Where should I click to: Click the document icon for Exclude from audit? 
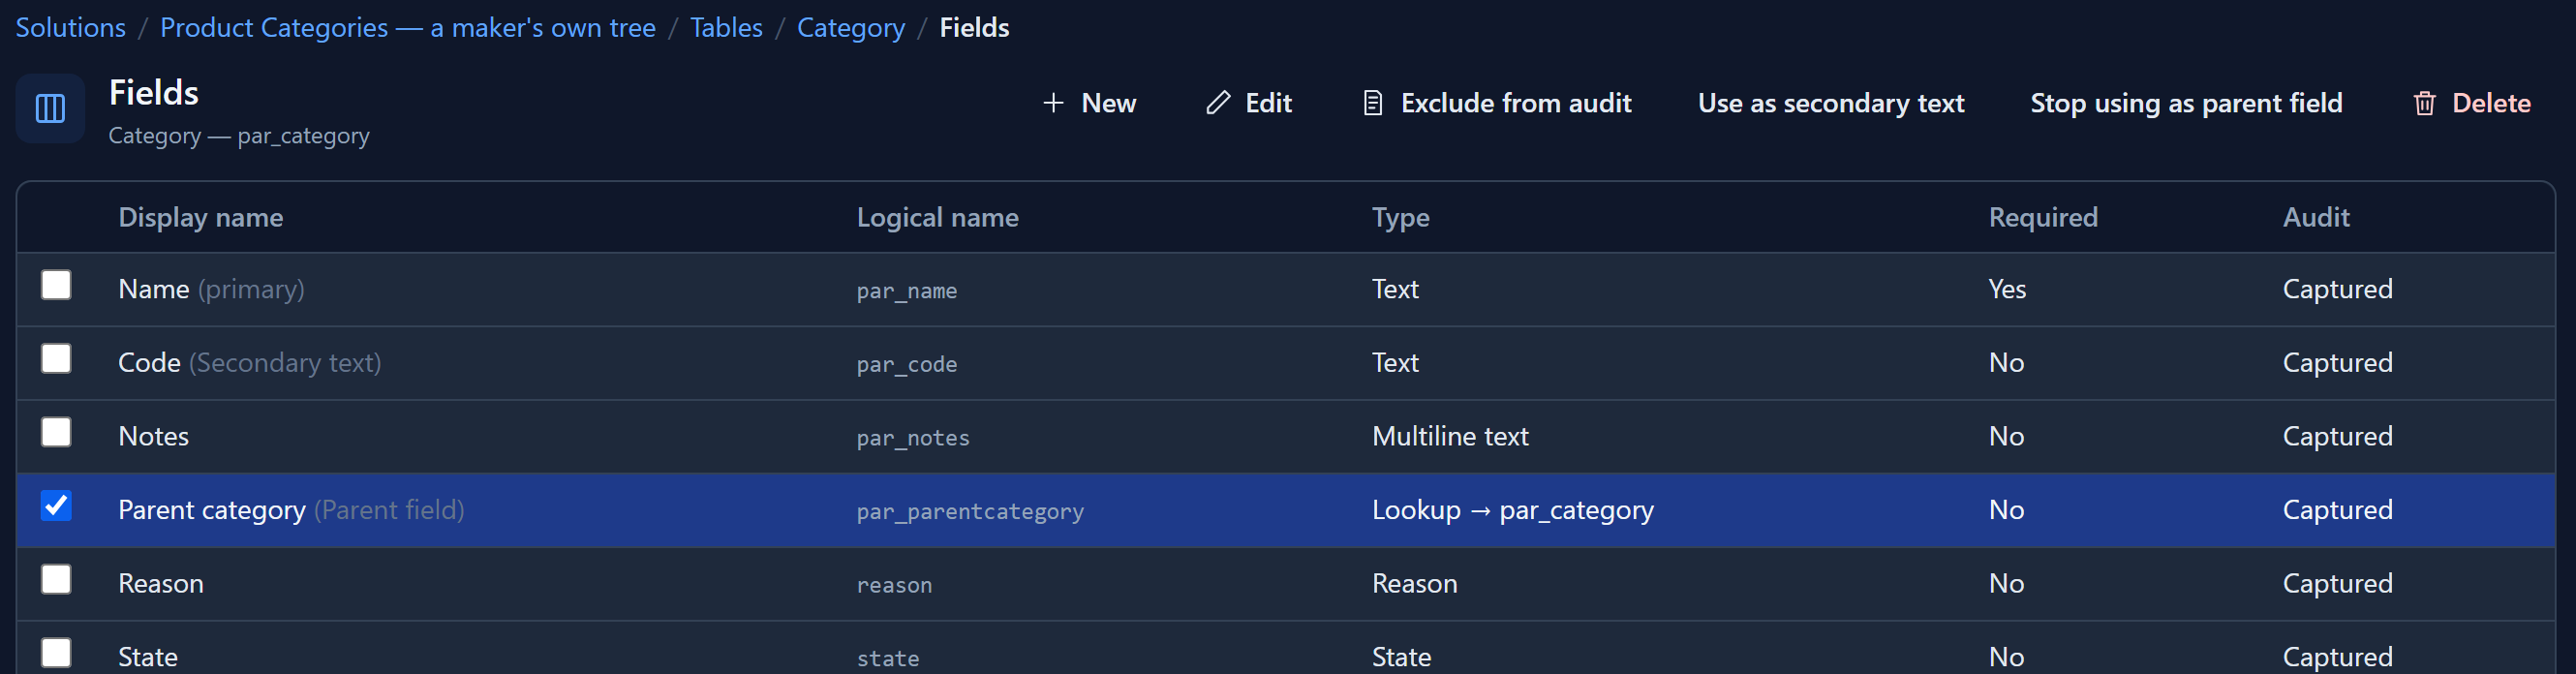click(1373, 103)
